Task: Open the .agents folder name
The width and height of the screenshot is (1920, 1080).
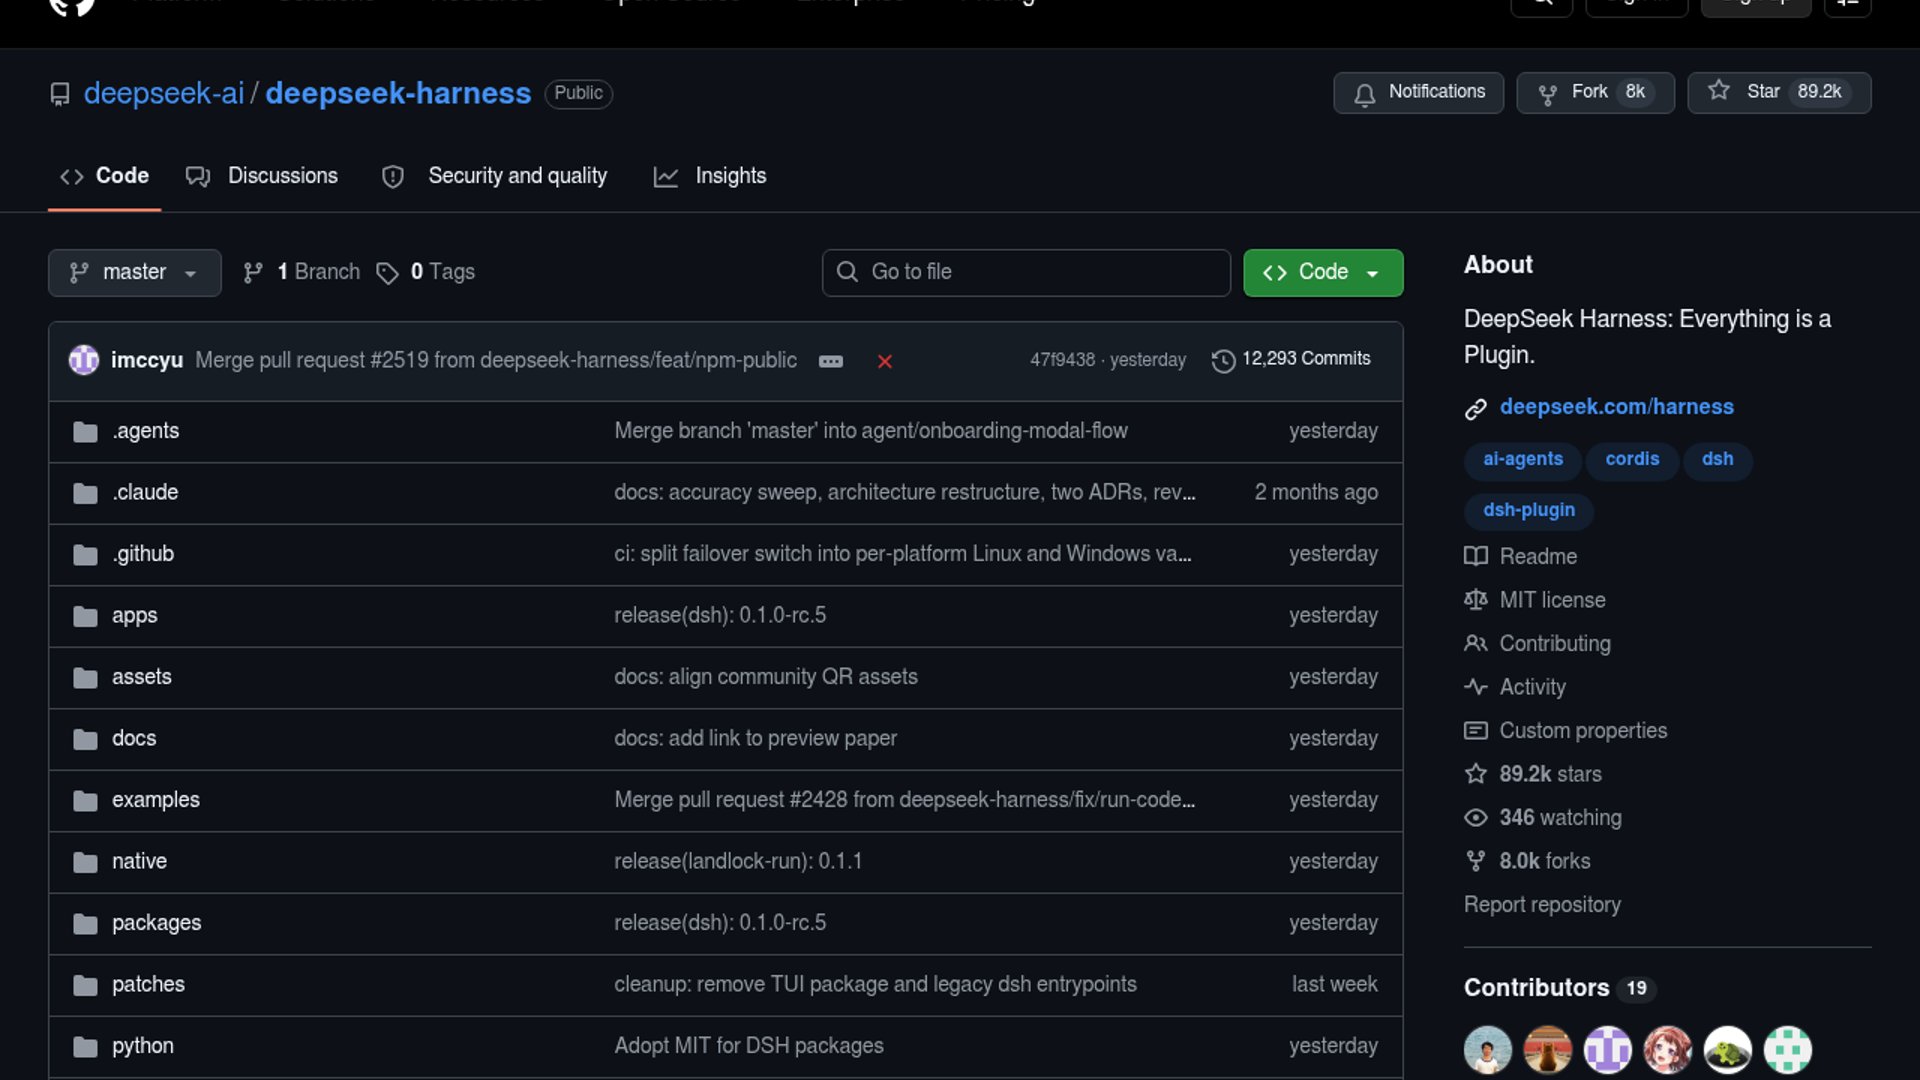Action: [x=145, y=431]
